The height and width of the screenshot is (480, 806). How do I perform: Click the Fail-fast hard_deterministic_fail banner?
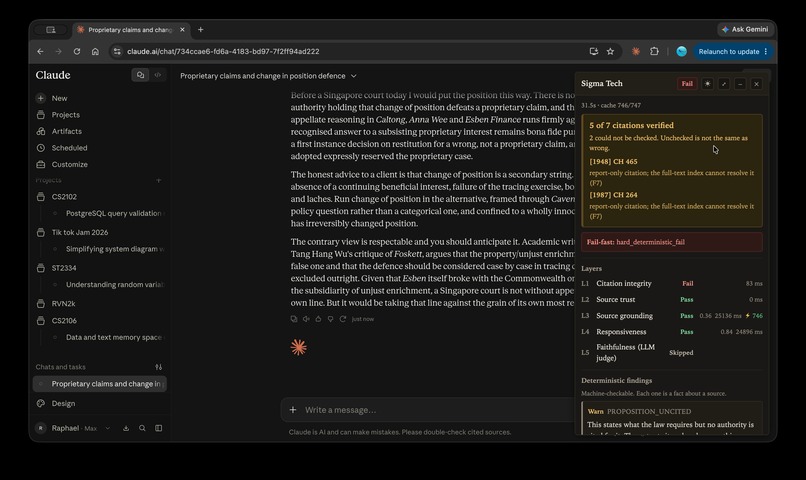[672, 242]
